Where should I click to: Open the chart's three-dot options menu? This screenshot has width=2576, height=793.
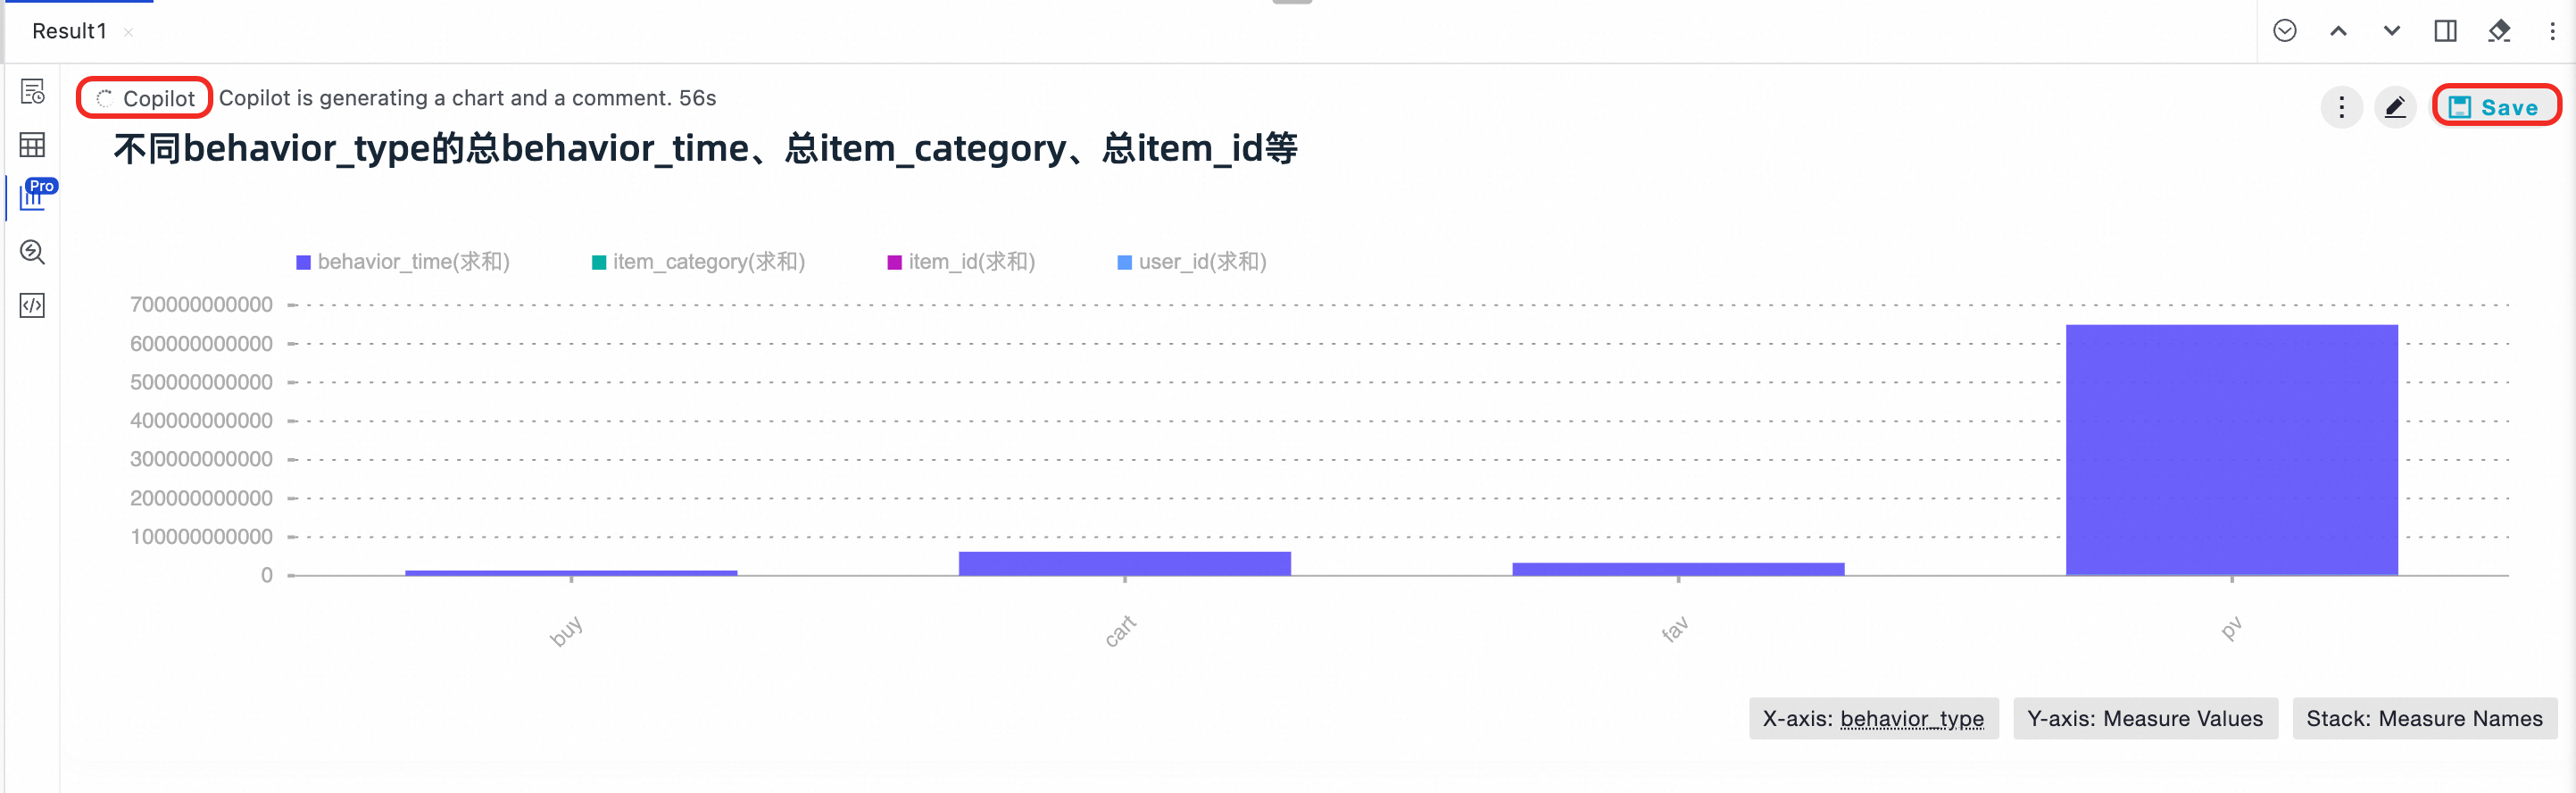click(2340, 107)
